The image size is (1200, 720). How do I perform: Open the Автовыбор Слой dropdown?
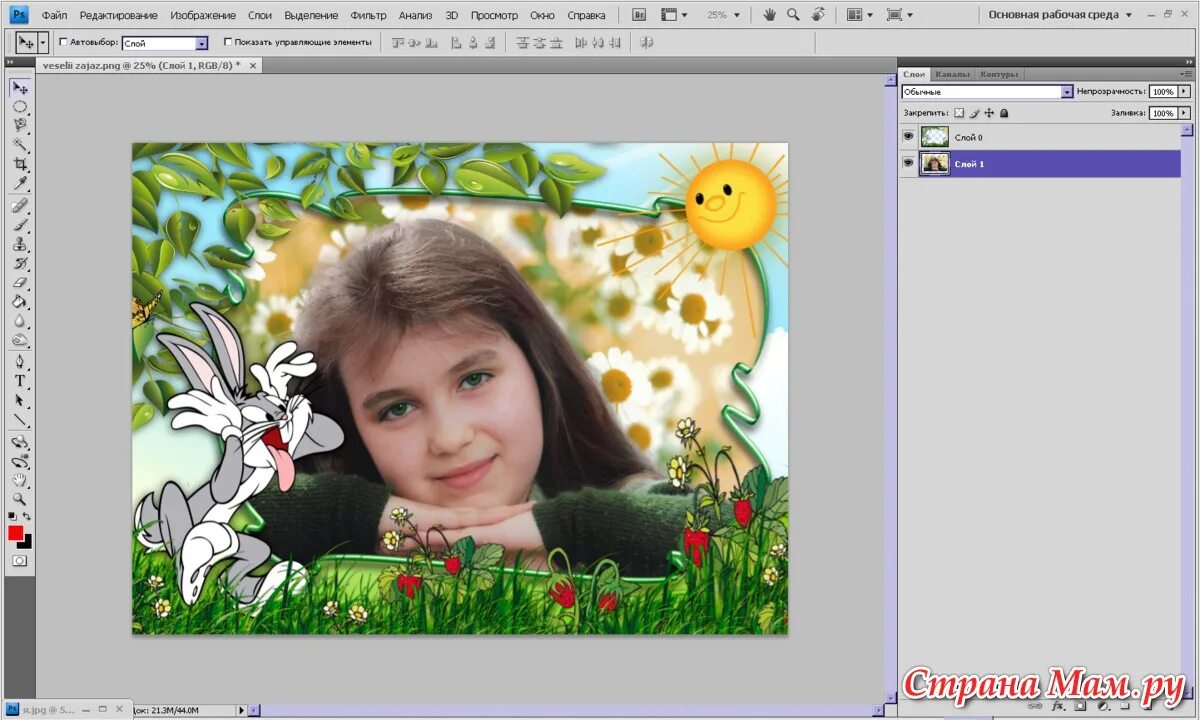point(201,43)
